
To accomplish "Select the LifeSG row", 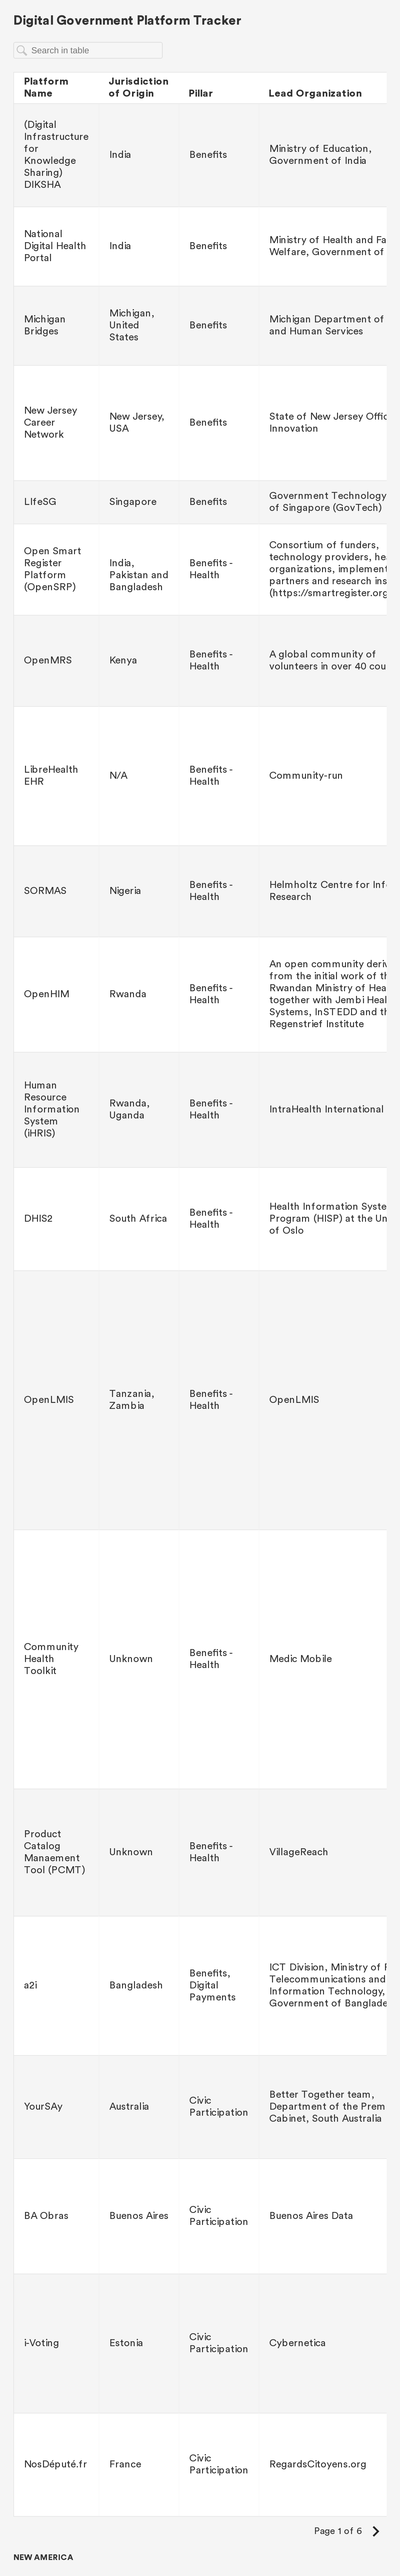I will [200, 502].
